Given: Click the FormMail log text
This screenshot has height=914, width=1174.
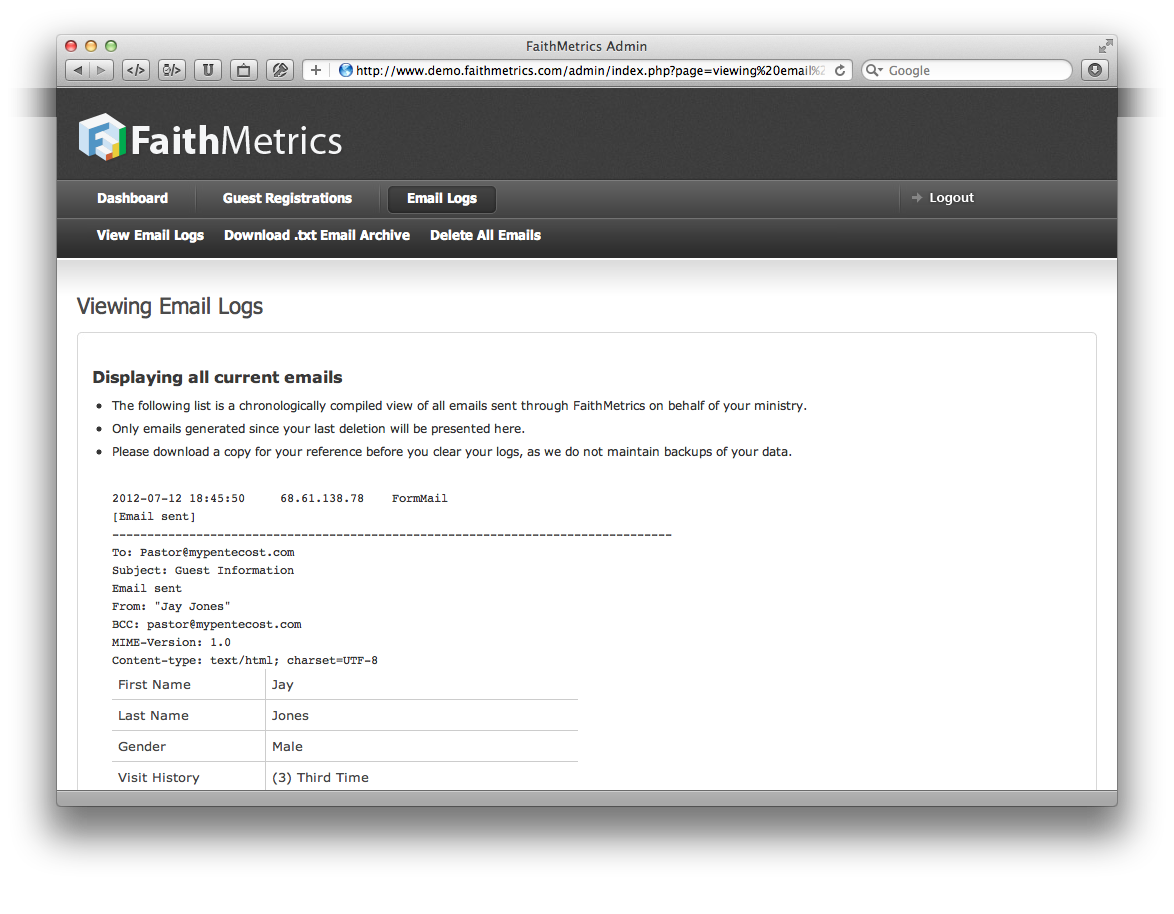Looking at the screenshot, I should pos(419,499).
